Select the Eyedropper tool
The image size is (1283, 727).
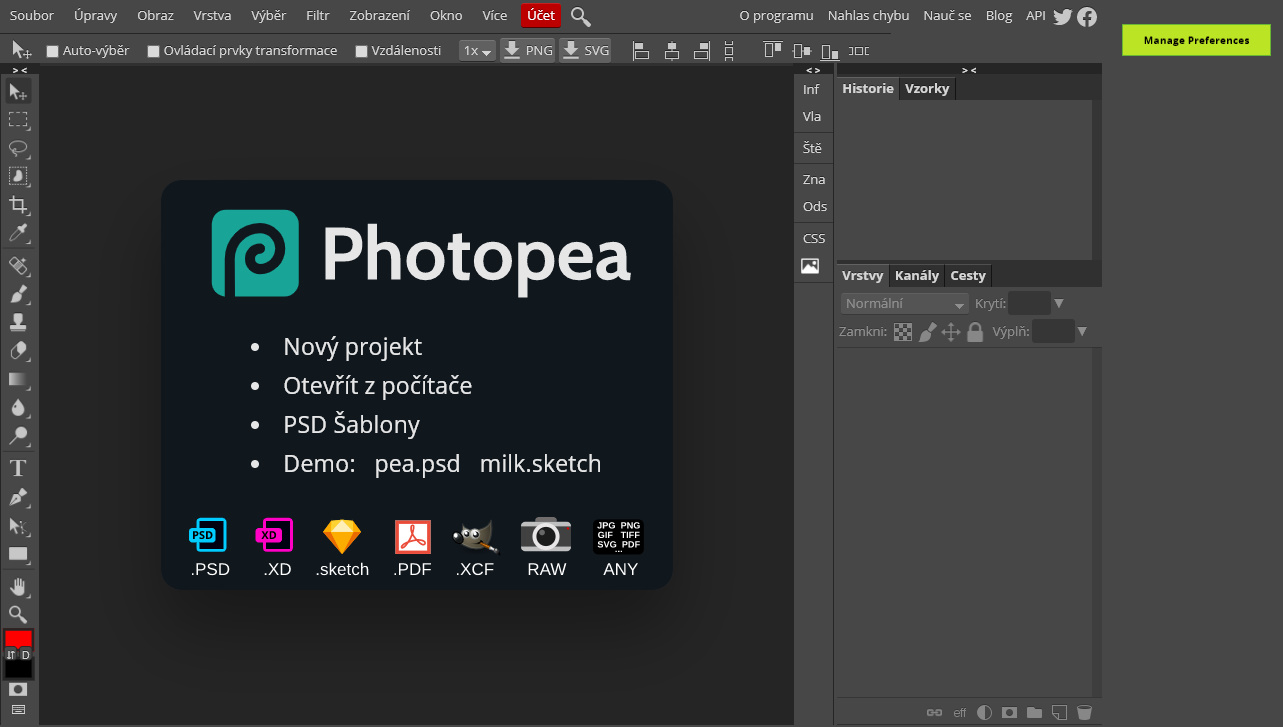[18, 234]
